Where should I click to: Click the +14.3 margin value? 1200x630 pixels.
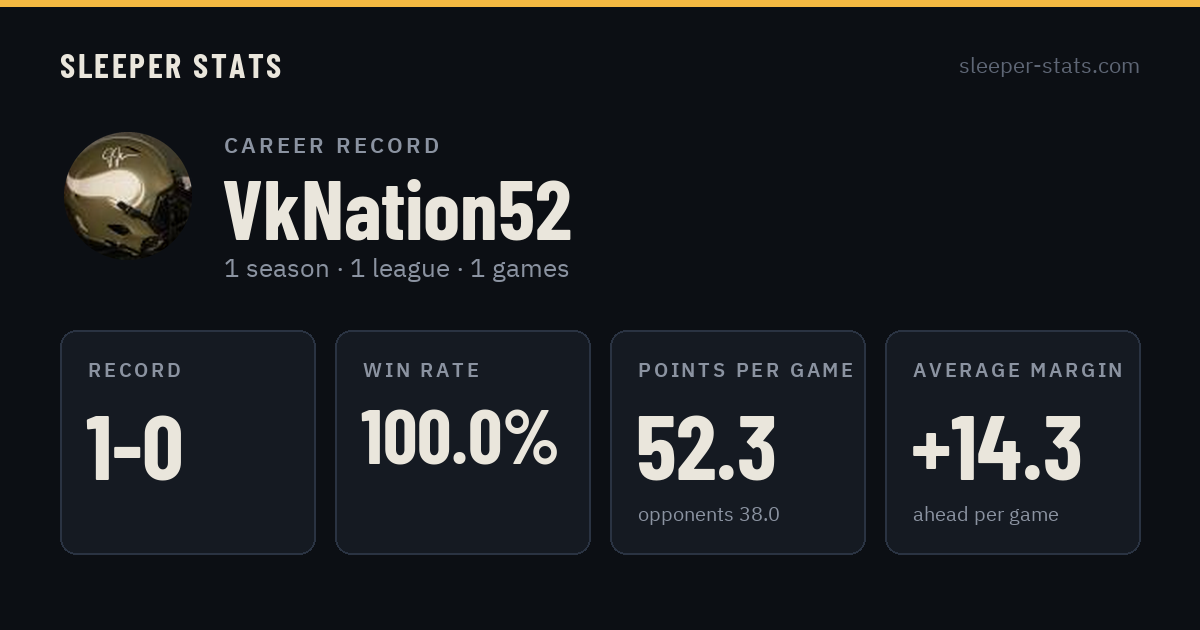pyautogui.click(x=997, y=448)
